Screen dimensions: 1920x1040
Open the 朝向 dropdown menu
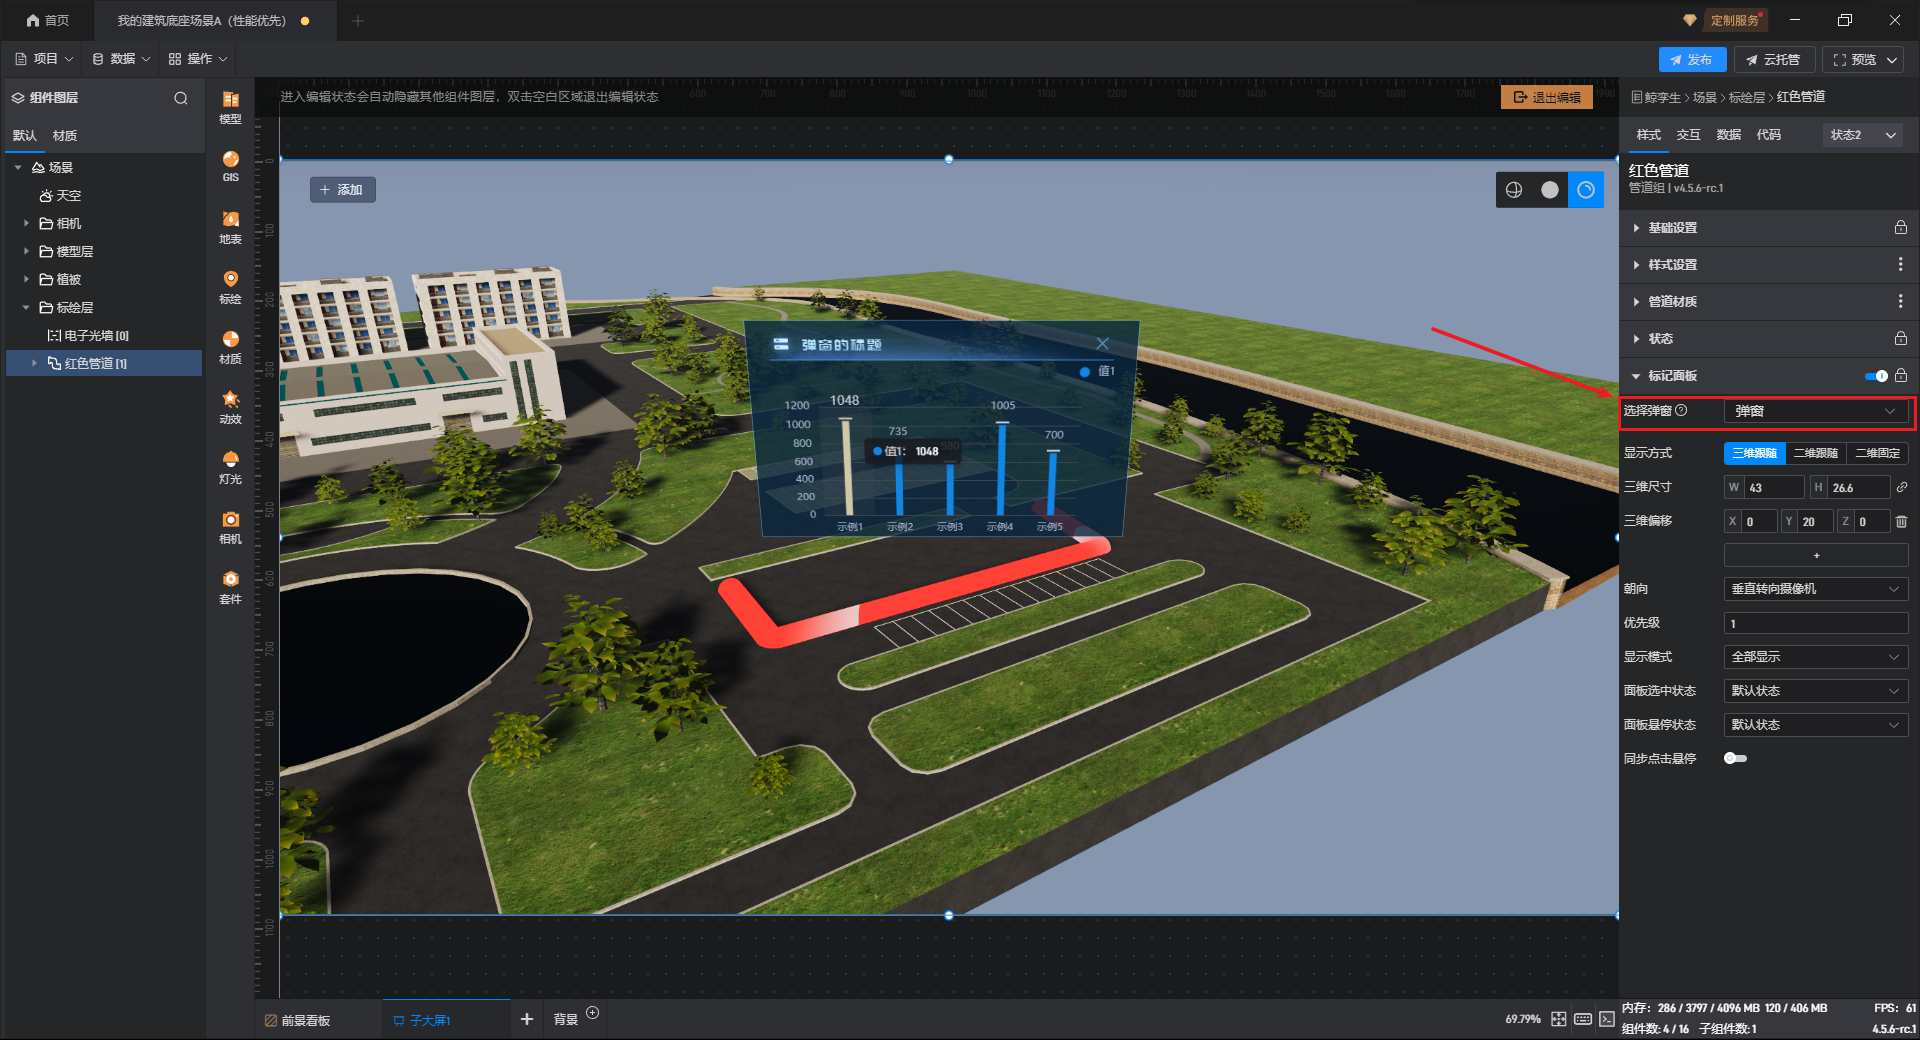point(1815,589)
